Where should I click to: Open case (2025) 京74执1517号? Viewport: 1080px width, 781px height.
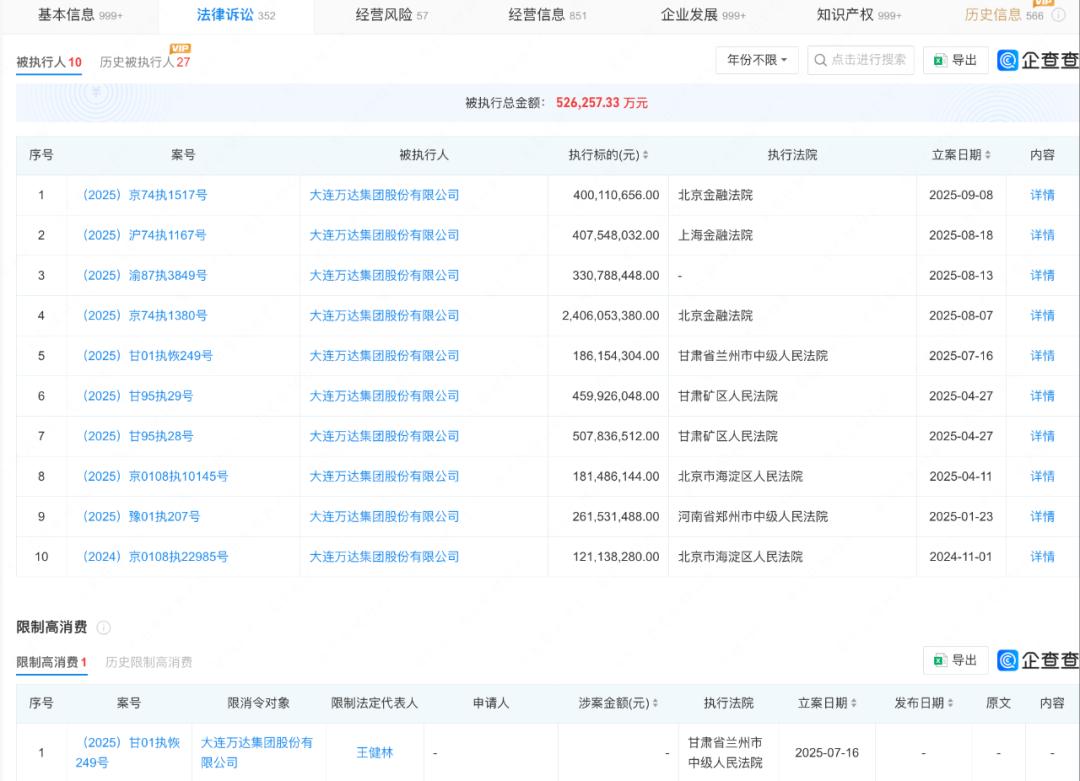pyautogui.click(x=144, y=195)
